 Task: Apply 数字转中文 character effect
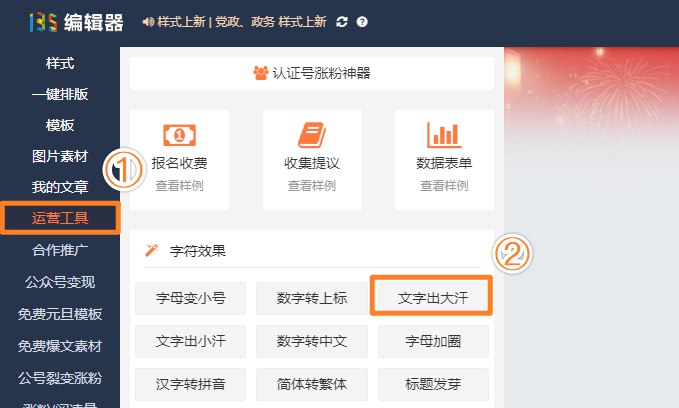click(x=312, y=341)
